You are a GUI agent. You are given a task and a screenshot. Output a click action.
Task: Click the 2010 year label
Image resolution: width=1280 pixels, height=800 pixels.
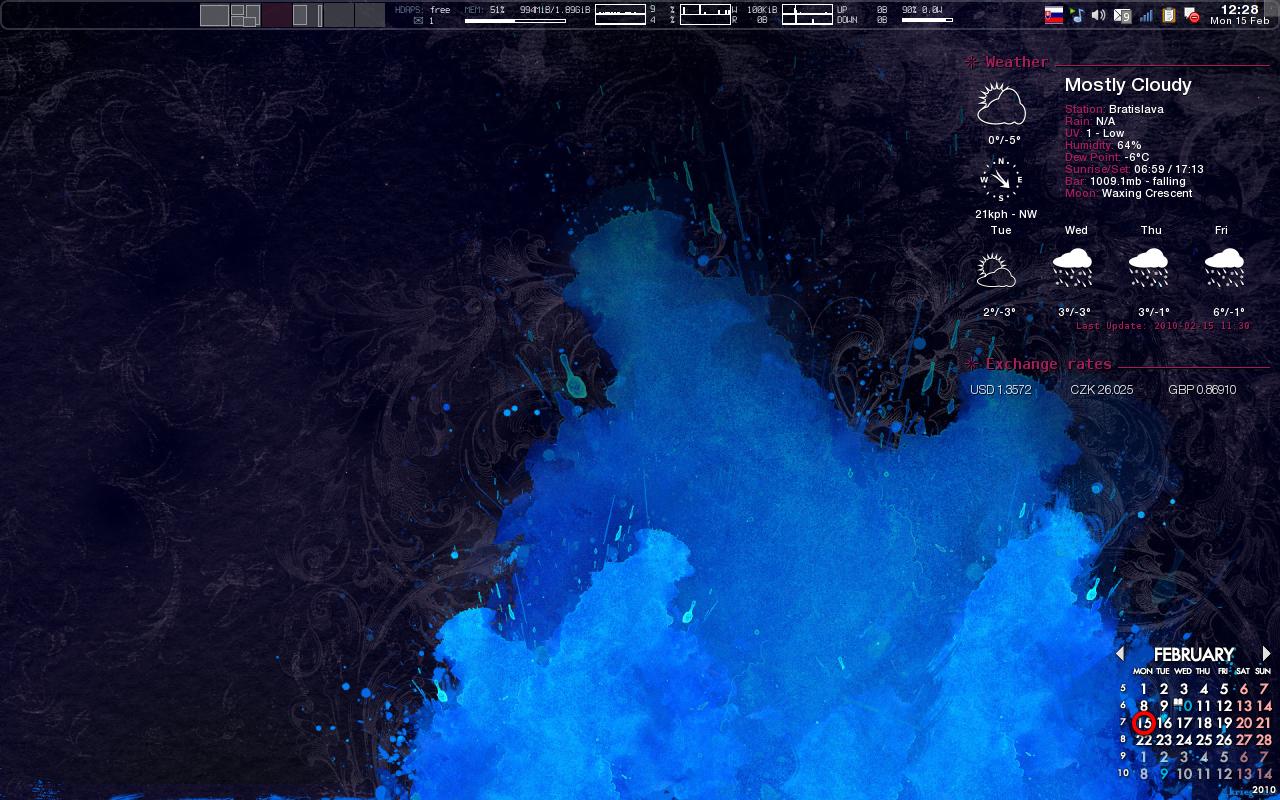(1262, 789)
